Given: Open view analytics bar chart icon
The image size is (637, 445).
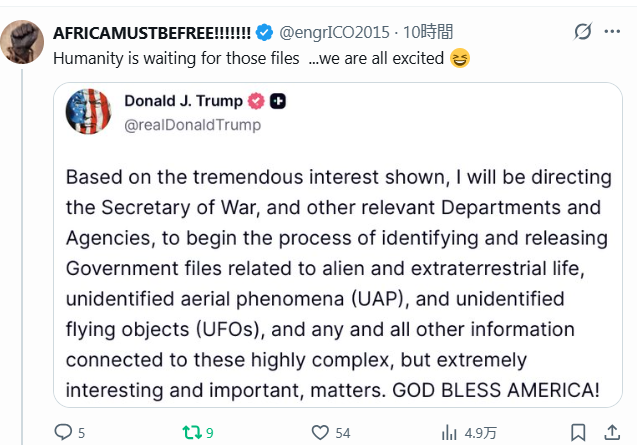Looking at the screenshot, I should coord(449,432).
